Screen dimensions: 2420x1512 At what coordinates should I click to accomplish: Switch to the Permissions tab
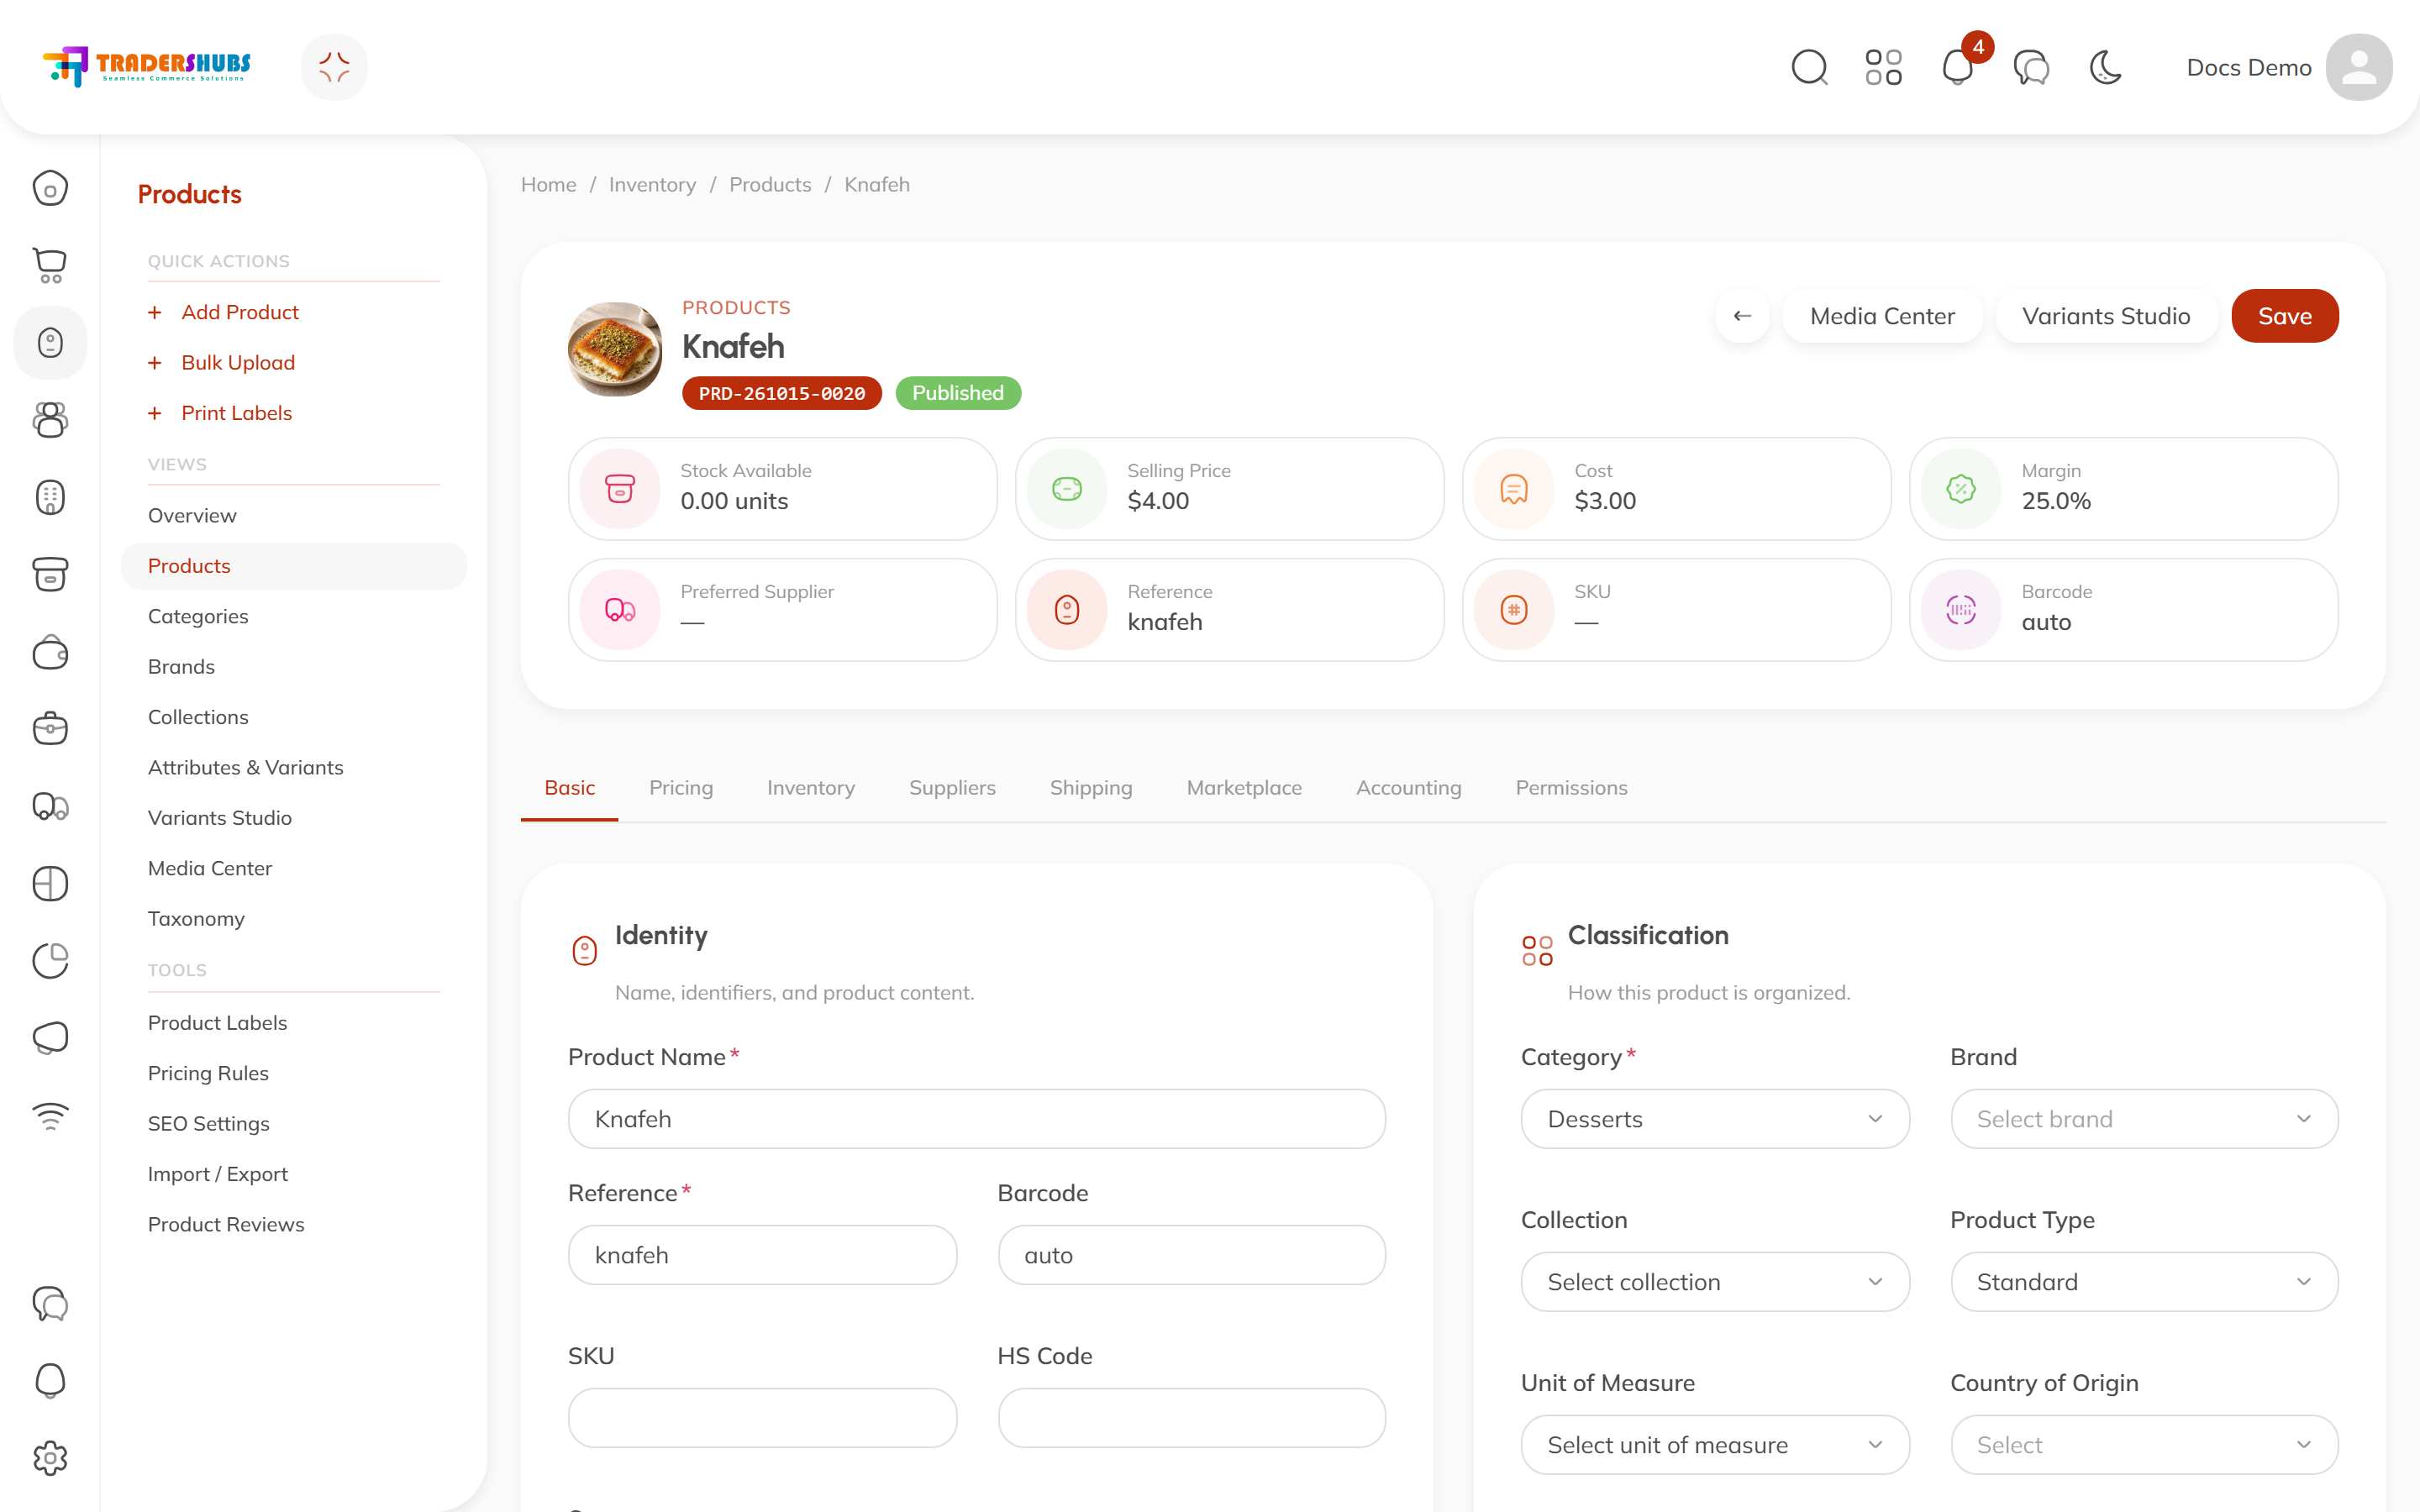click(x=1571, y=788)
